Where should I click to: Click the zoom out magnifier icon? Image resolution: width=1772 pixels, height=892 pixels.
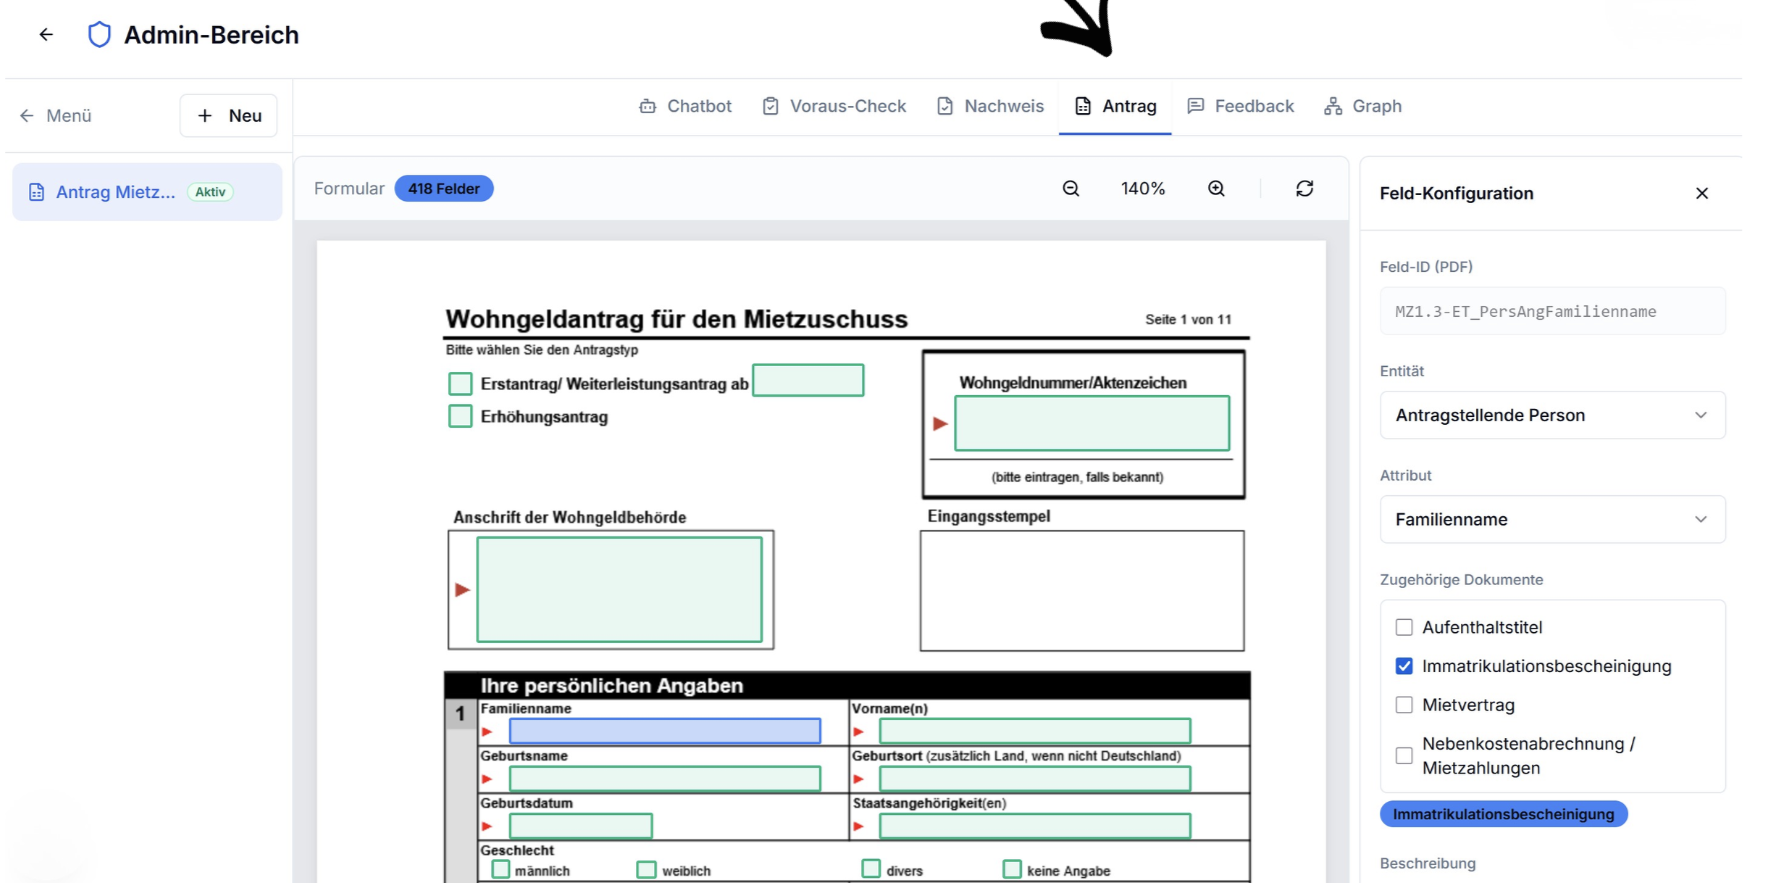(1071, 189)
